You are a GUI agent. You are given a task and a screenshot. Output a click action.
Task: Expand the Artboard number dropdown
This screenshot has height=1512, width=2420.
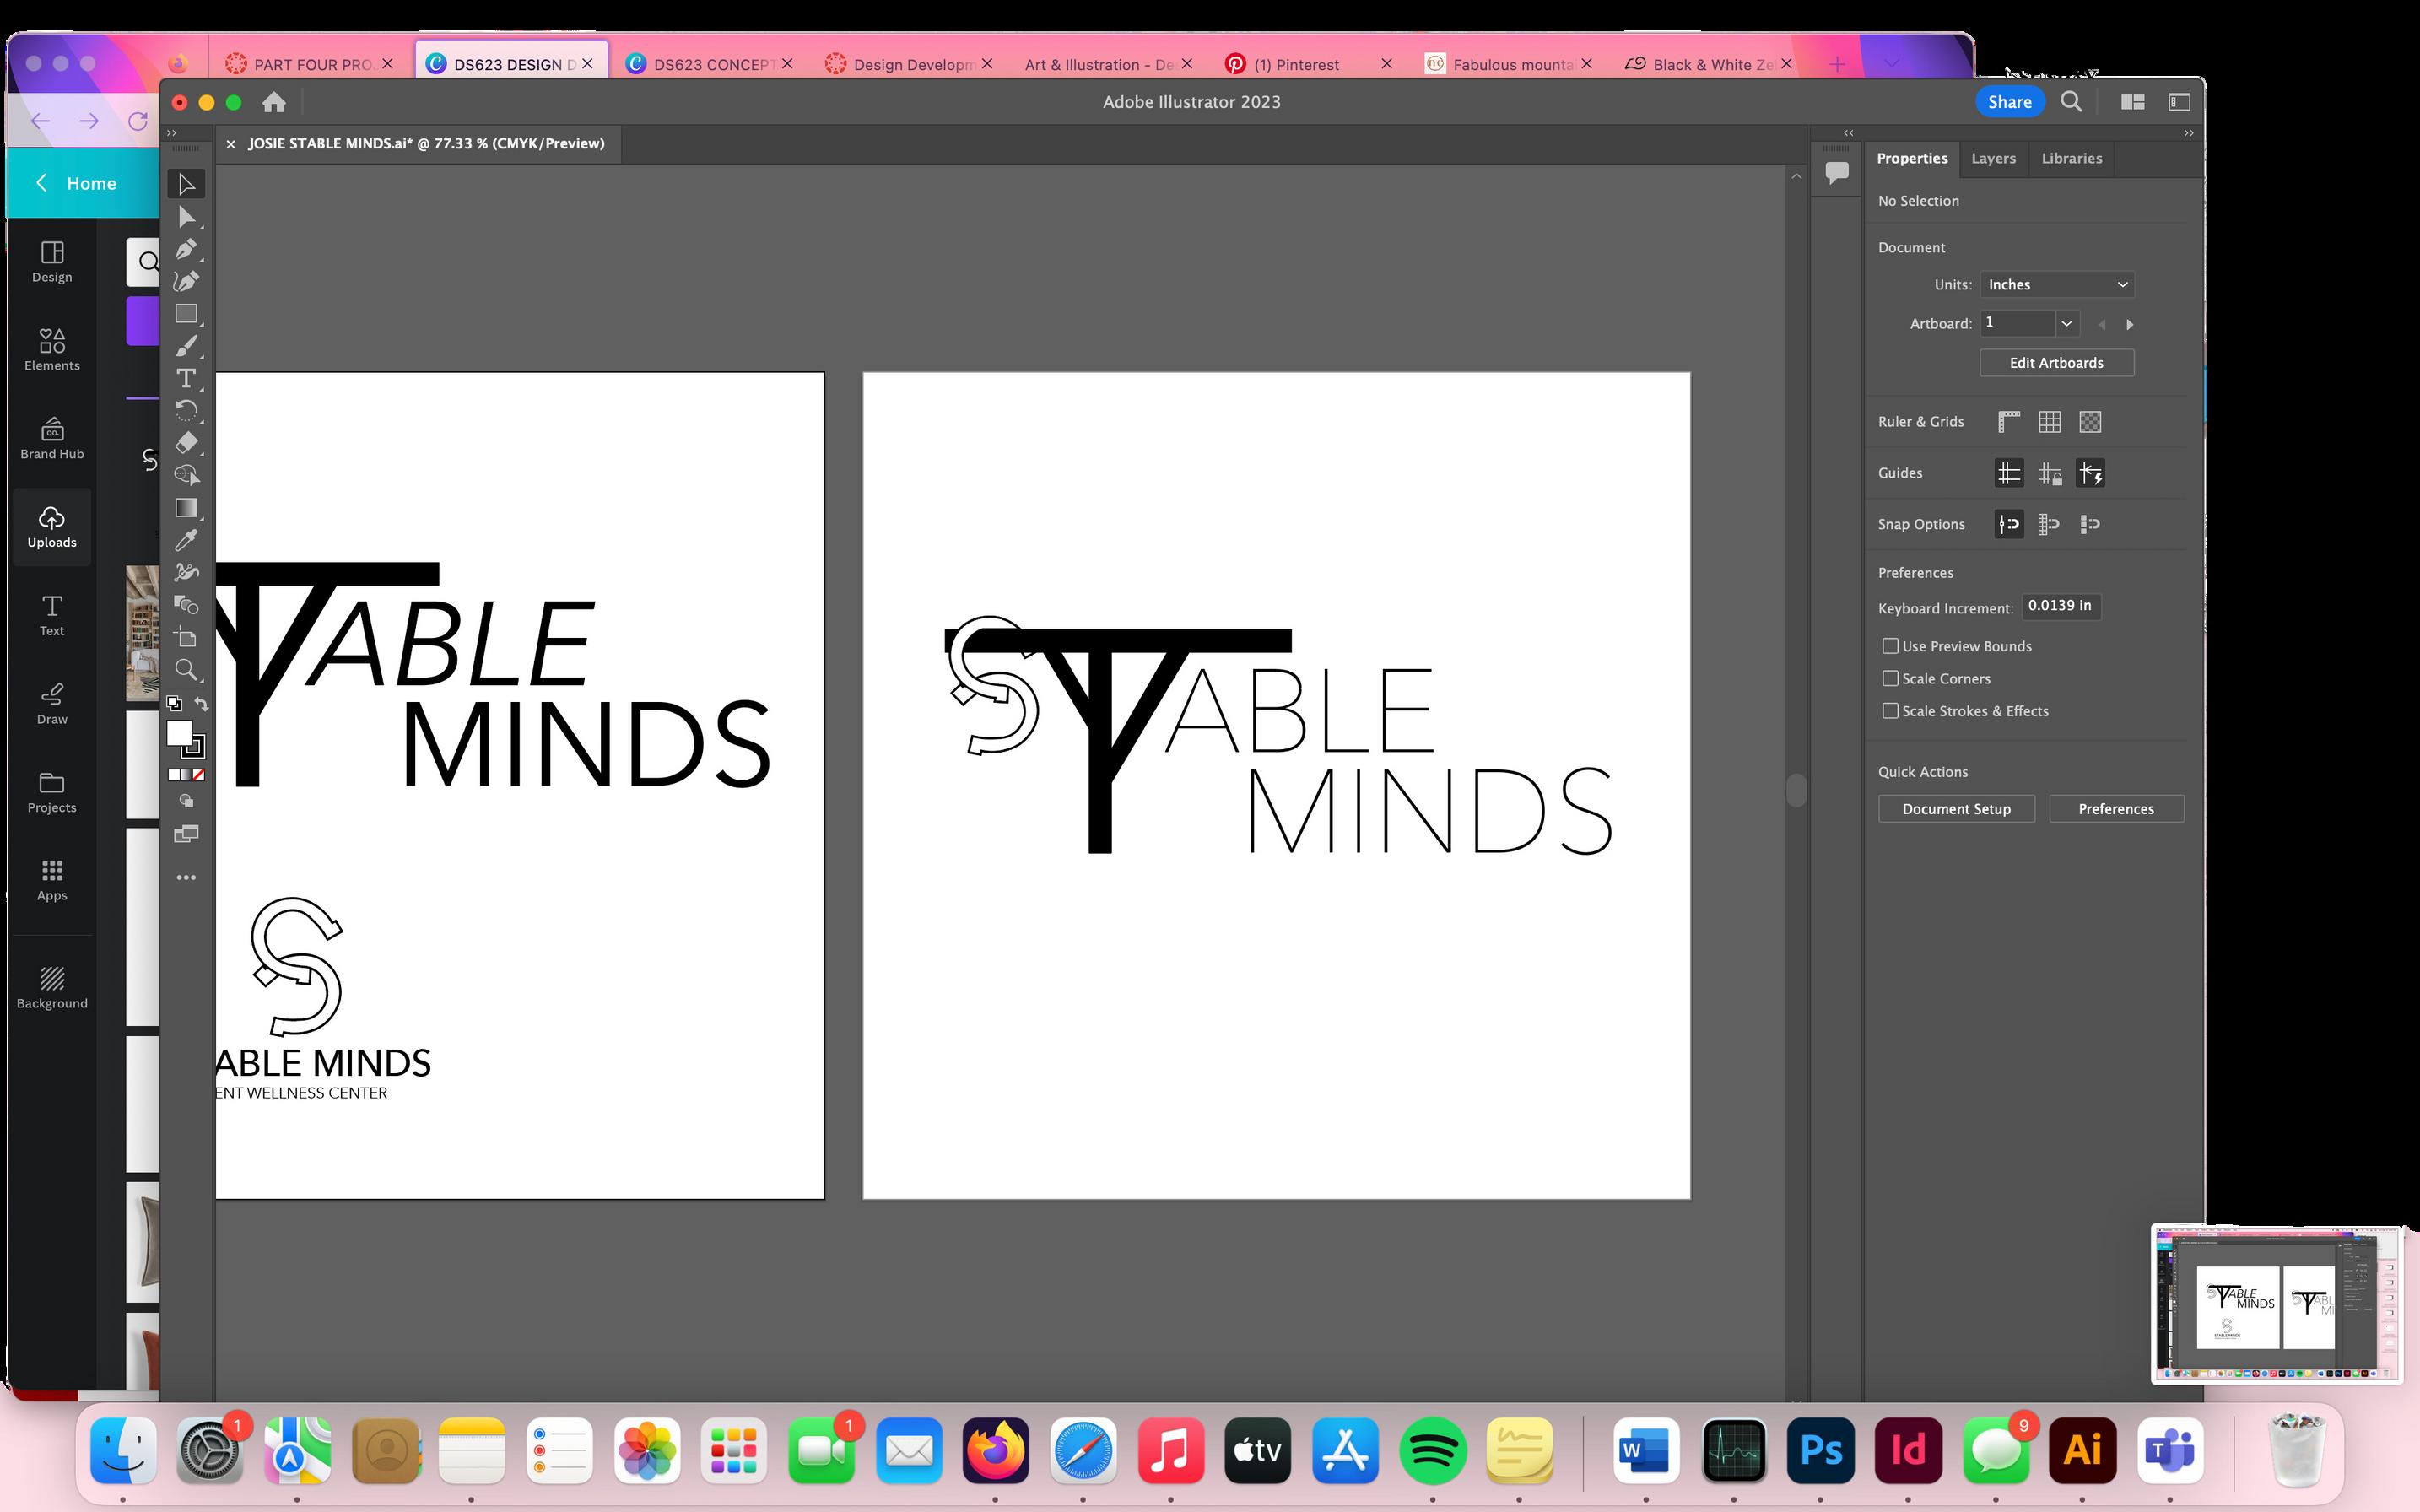[2066, 323]
